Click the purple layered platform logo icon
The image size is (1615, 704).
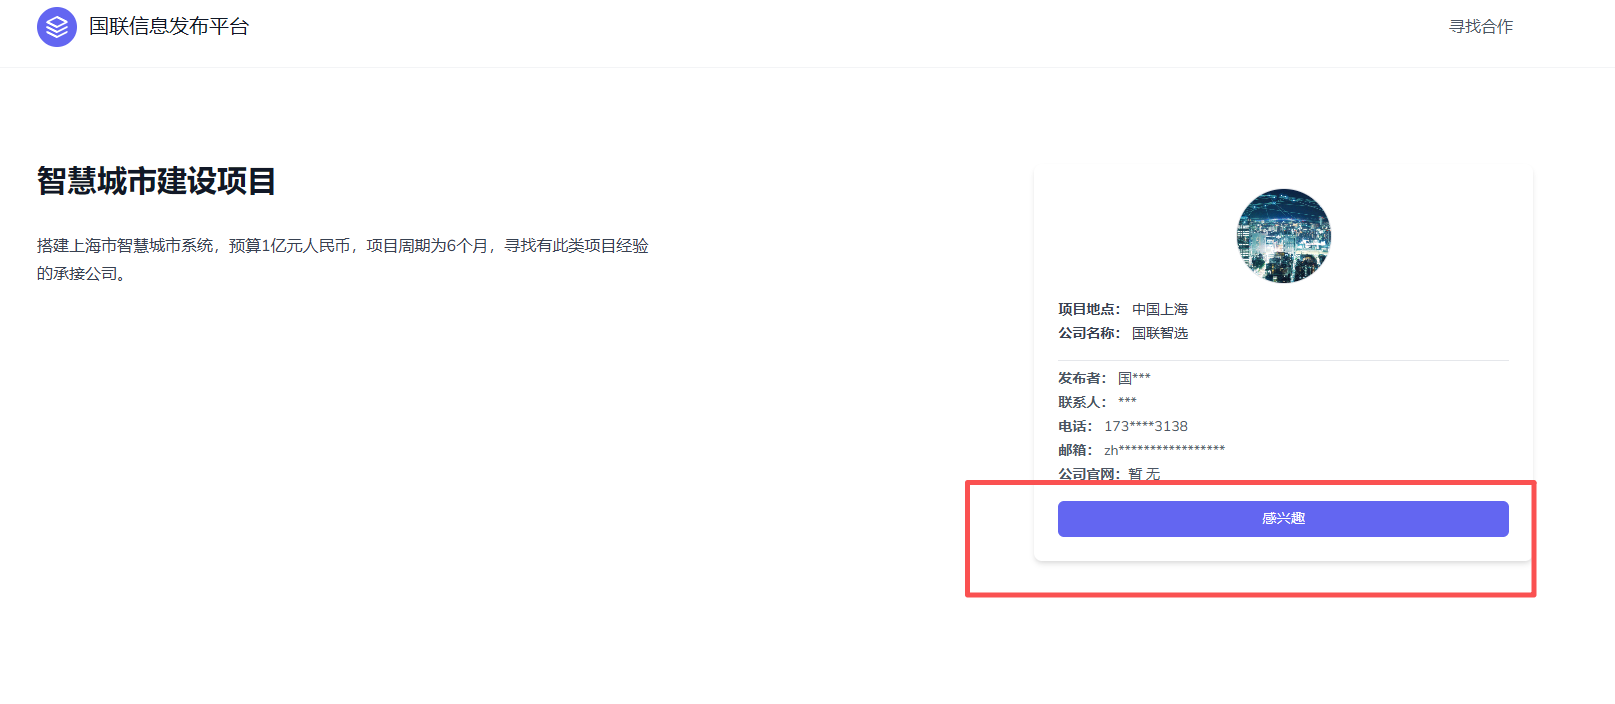pyautogui.click(x=57, y=27)
